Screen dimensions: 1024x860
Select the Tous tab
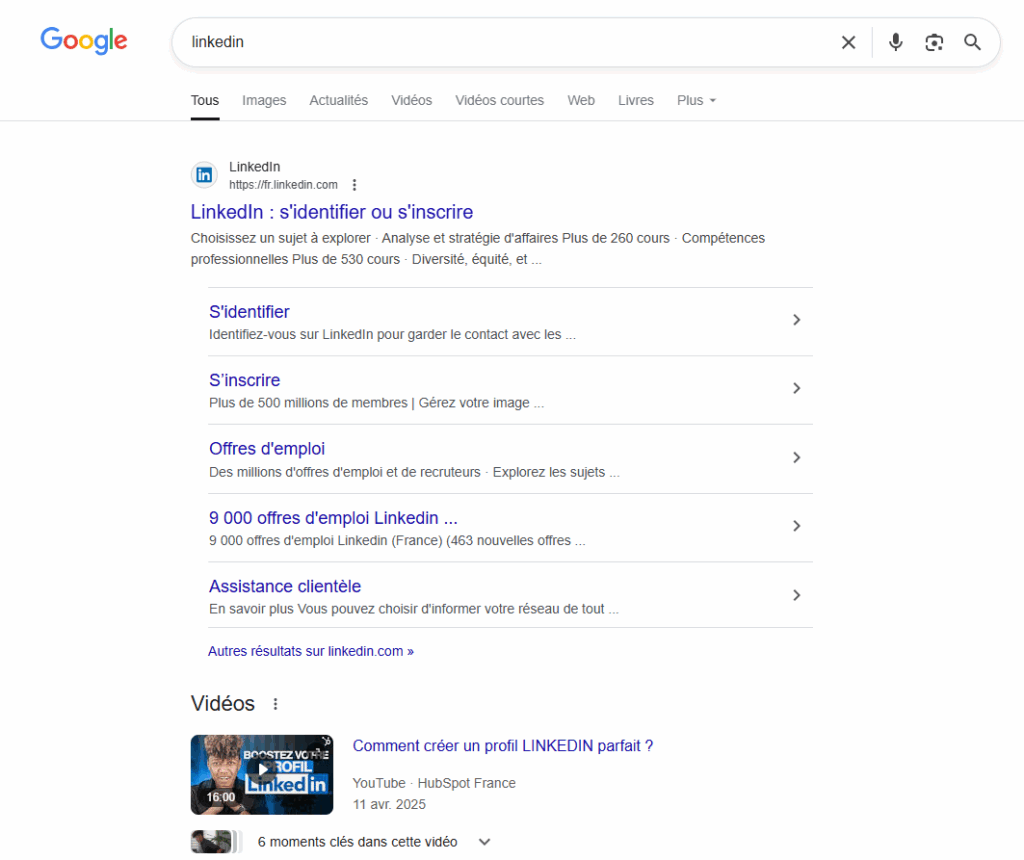pyautogui.click(x=204, y=101)
